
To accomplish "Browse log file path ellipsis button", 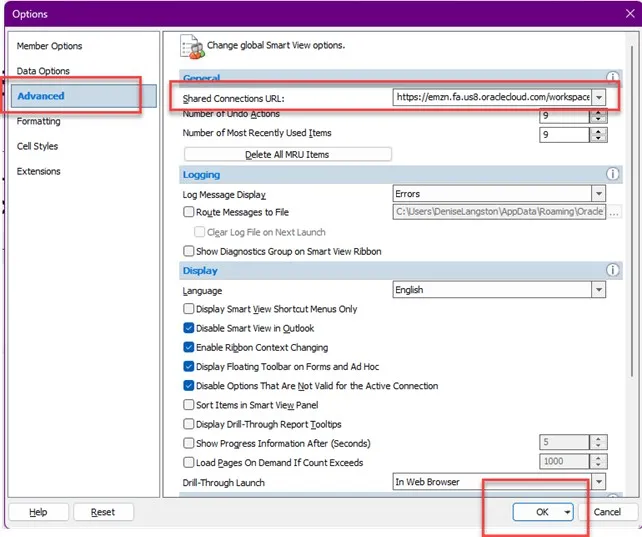I will (614, 212).
